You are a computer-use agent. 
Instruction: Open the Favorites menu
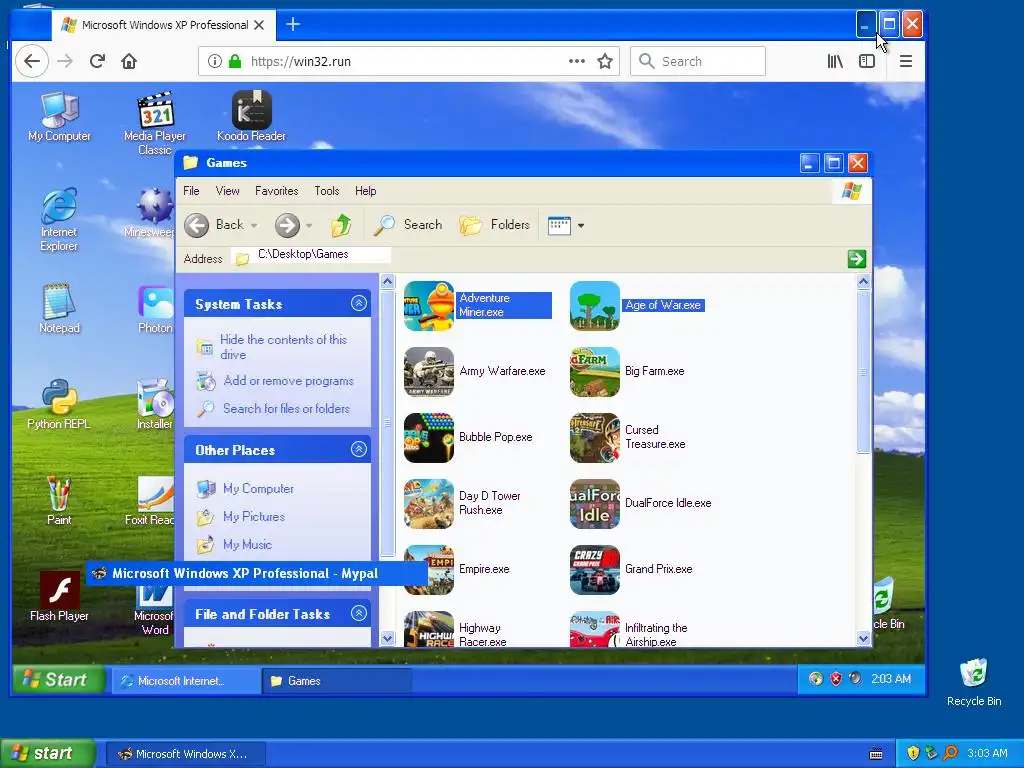tap(276, 191)
